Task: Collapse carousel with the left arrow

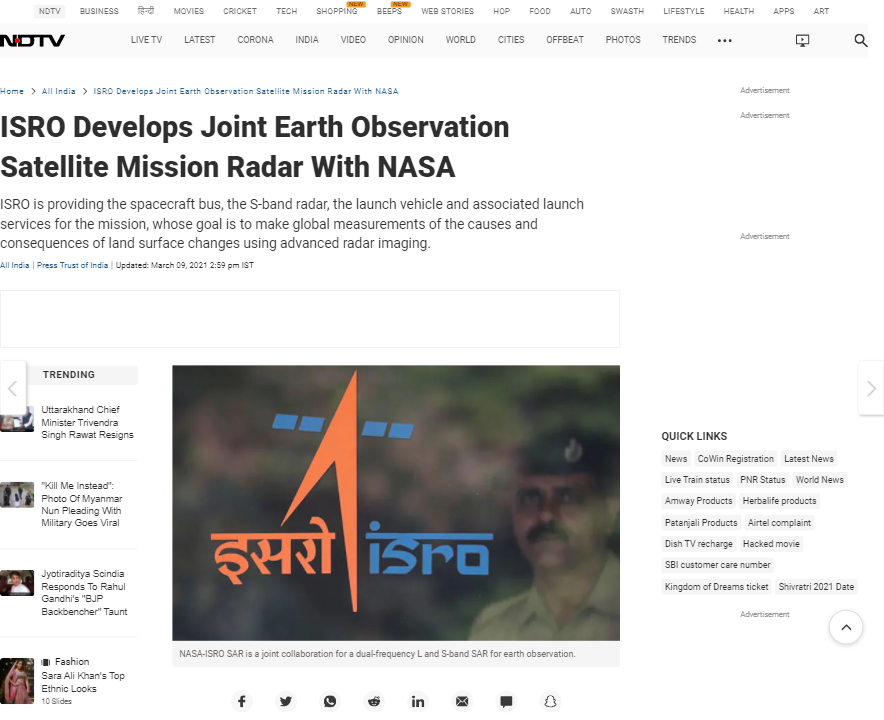Action: point(11,388)
